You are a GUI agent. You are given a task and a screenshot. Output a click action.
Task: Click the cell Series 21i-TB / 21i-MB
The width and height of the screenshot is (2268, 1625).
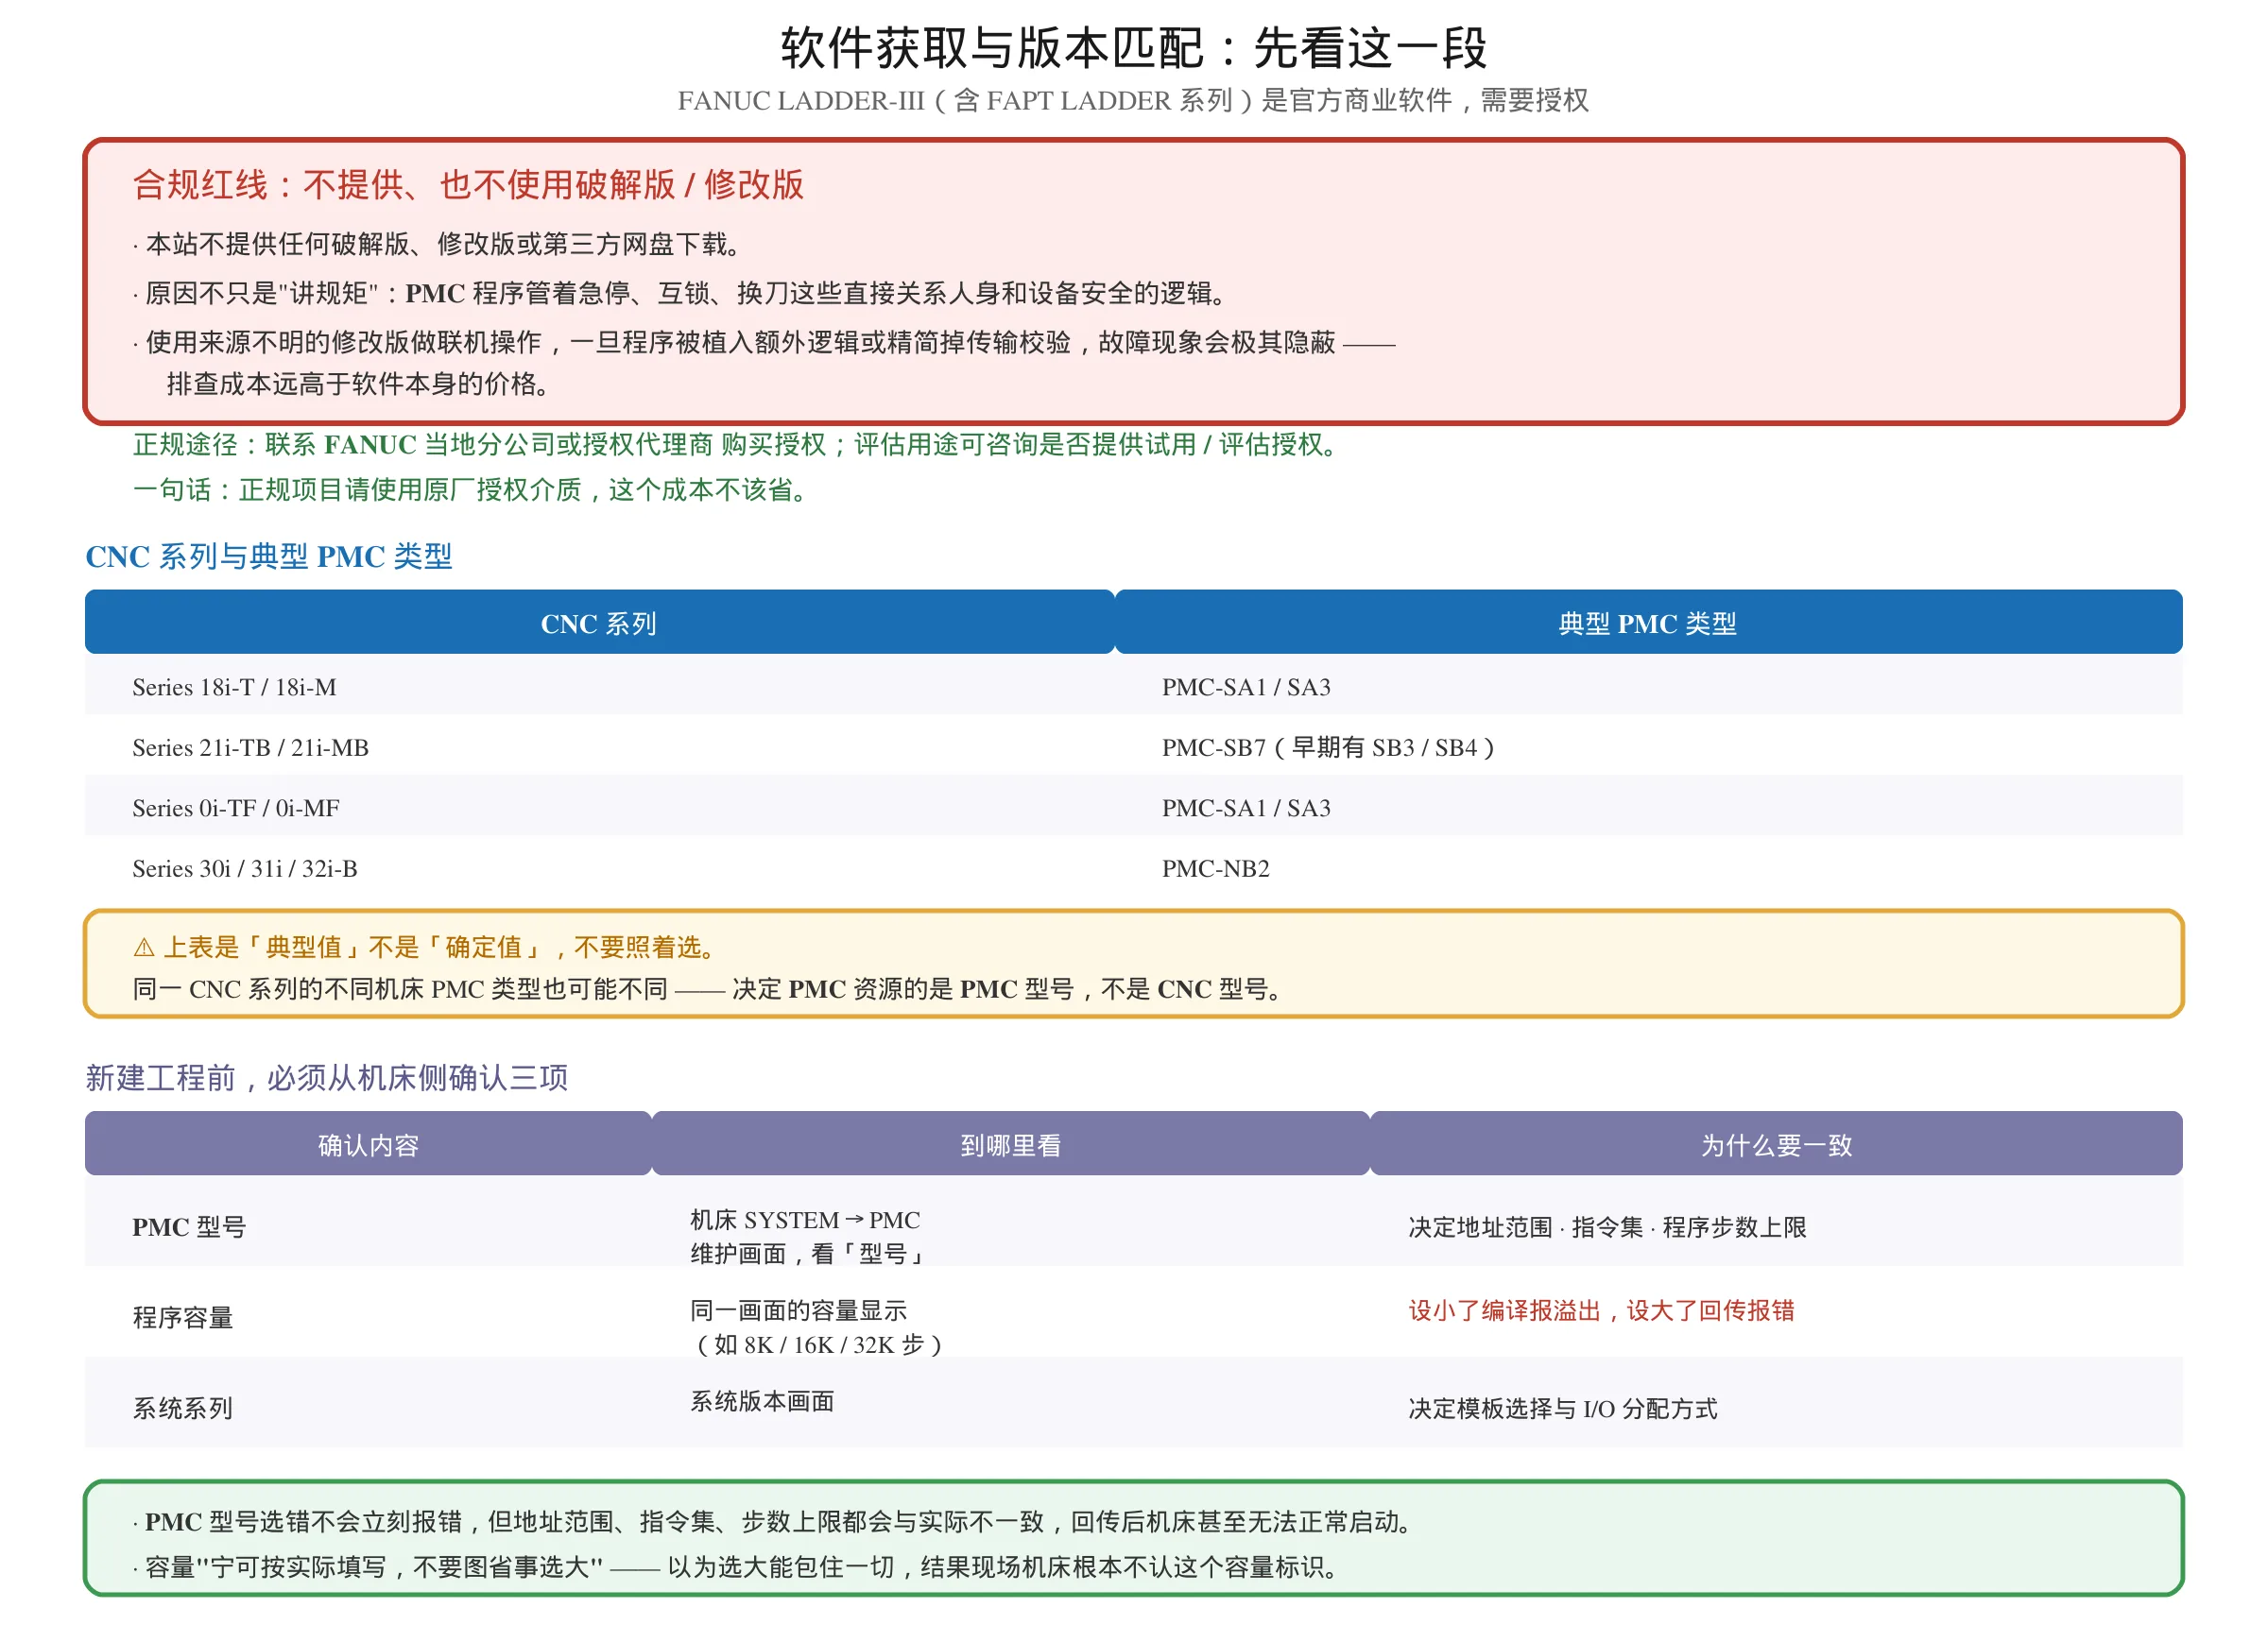point(250,748)
